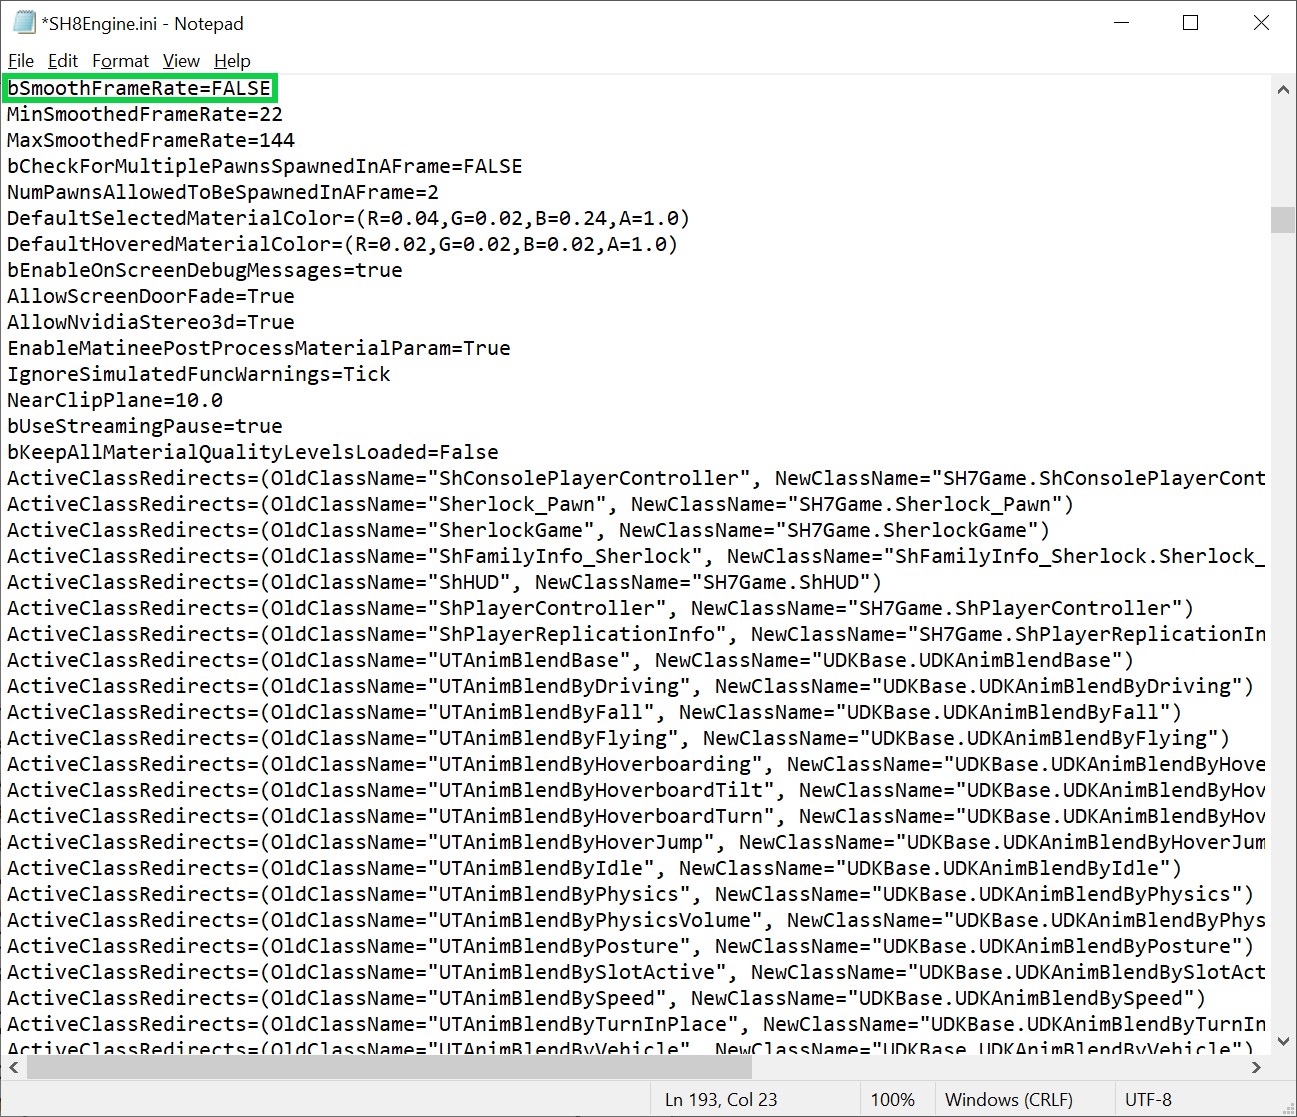1297x1117 pixels.
Task: Click the horizontal scrollbar right arrow
Action: tap(1257, 1067)
